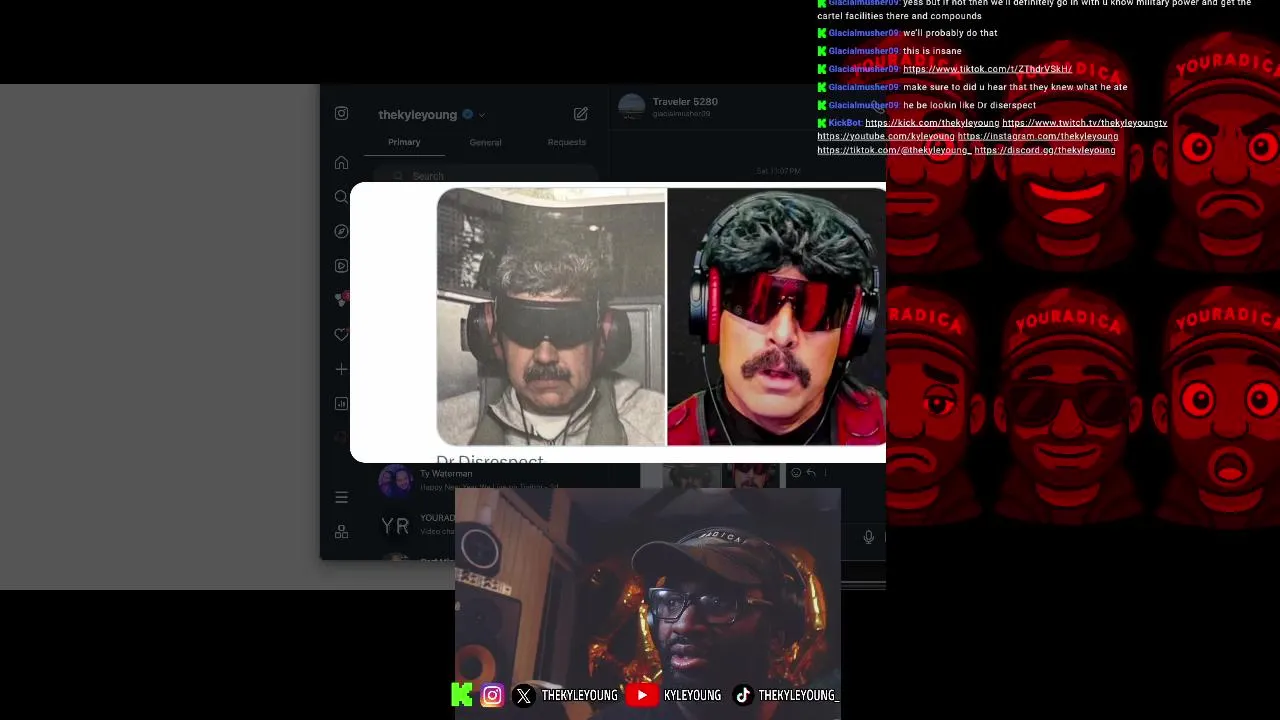Open Messages icon with red badge

pos(342,299)
